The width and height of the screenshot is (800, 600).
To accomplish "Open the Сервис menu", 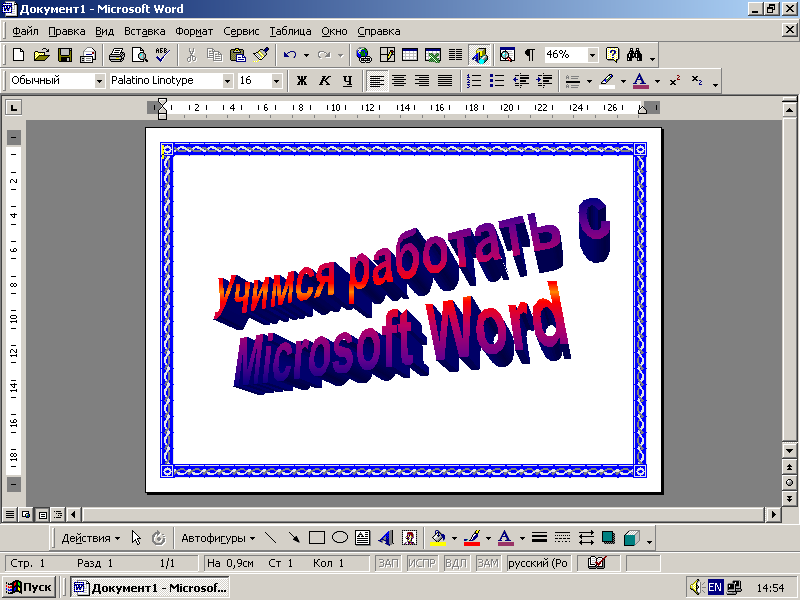I will pos(241,31).
